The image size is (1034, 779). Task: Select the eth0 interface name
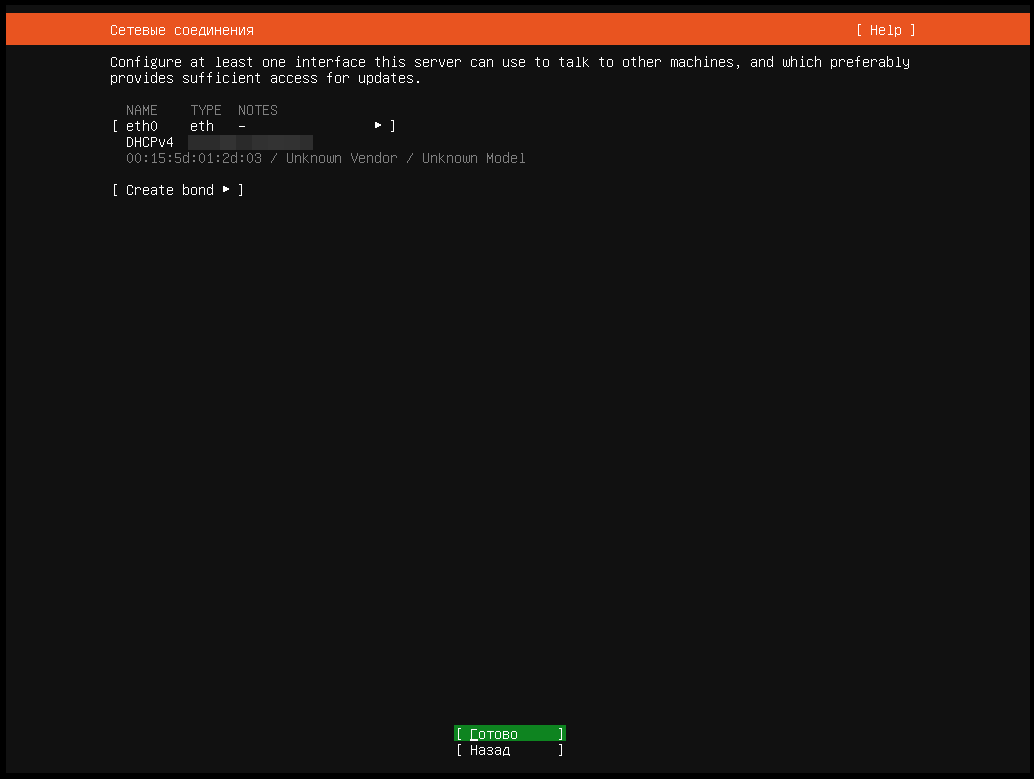pyautogui.click(x=142, y=126)
